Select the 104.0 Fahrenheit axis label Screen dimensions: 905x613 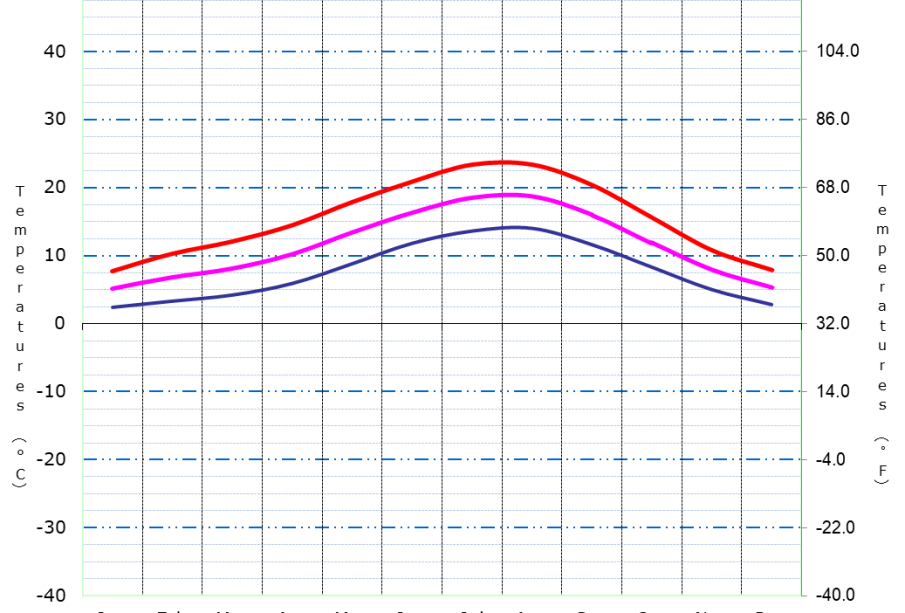tap(838, 52)
